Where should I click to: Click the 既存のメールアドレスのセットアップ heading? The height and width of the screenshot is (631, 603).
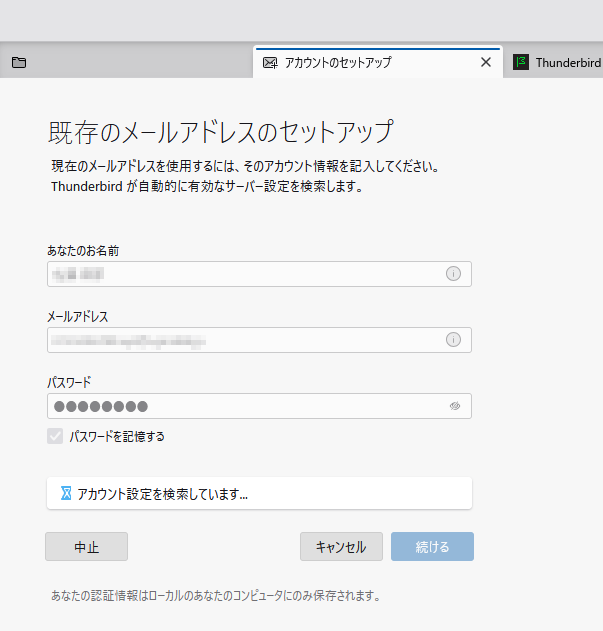pos(220,132)
